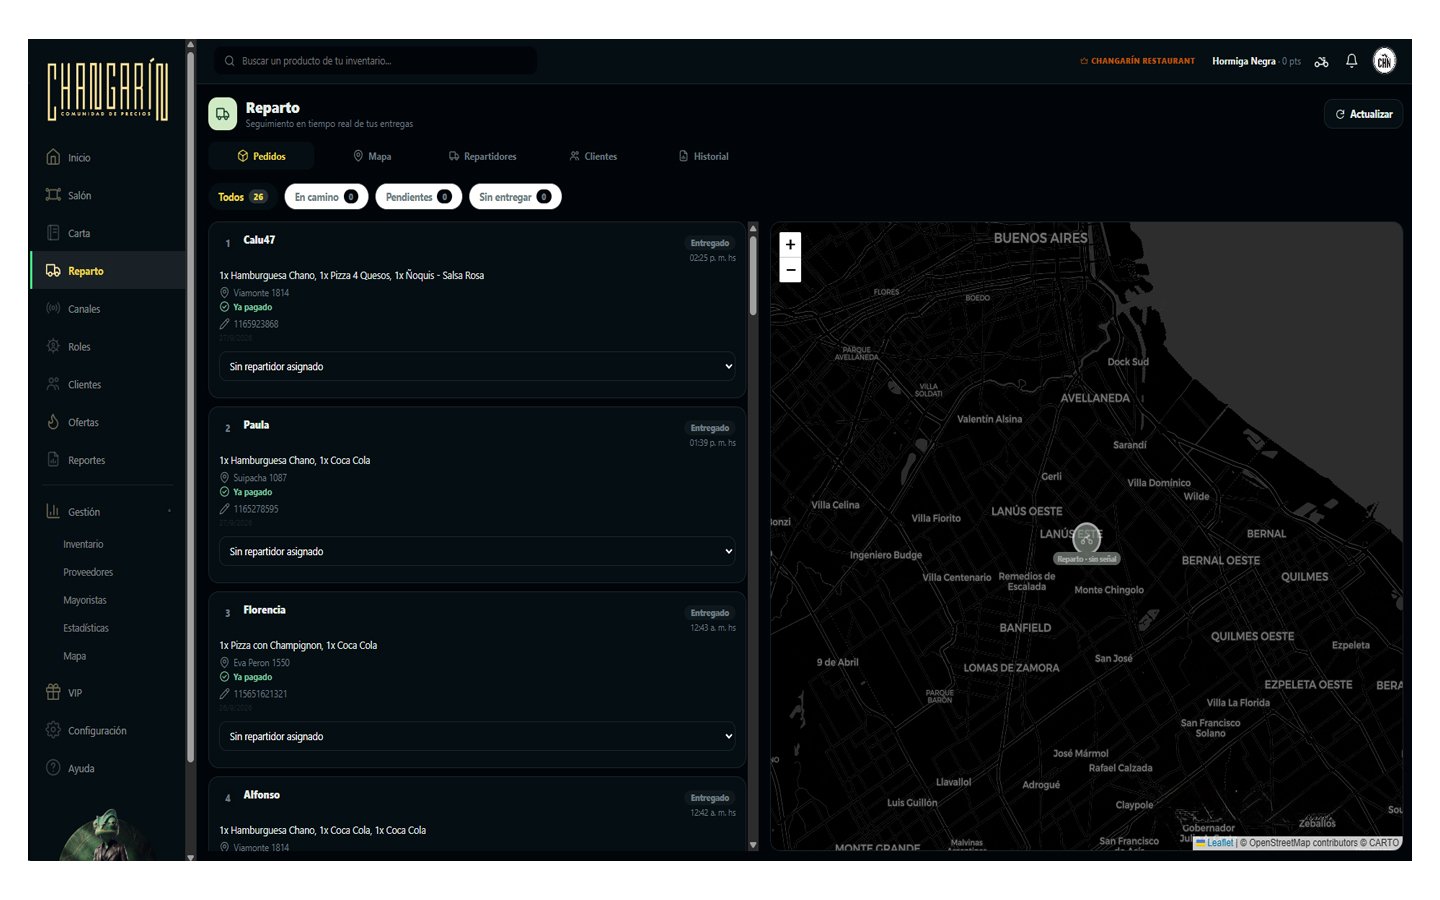
Task: Switch to the Repartidores tab
Action: click(x=482, y=156)
